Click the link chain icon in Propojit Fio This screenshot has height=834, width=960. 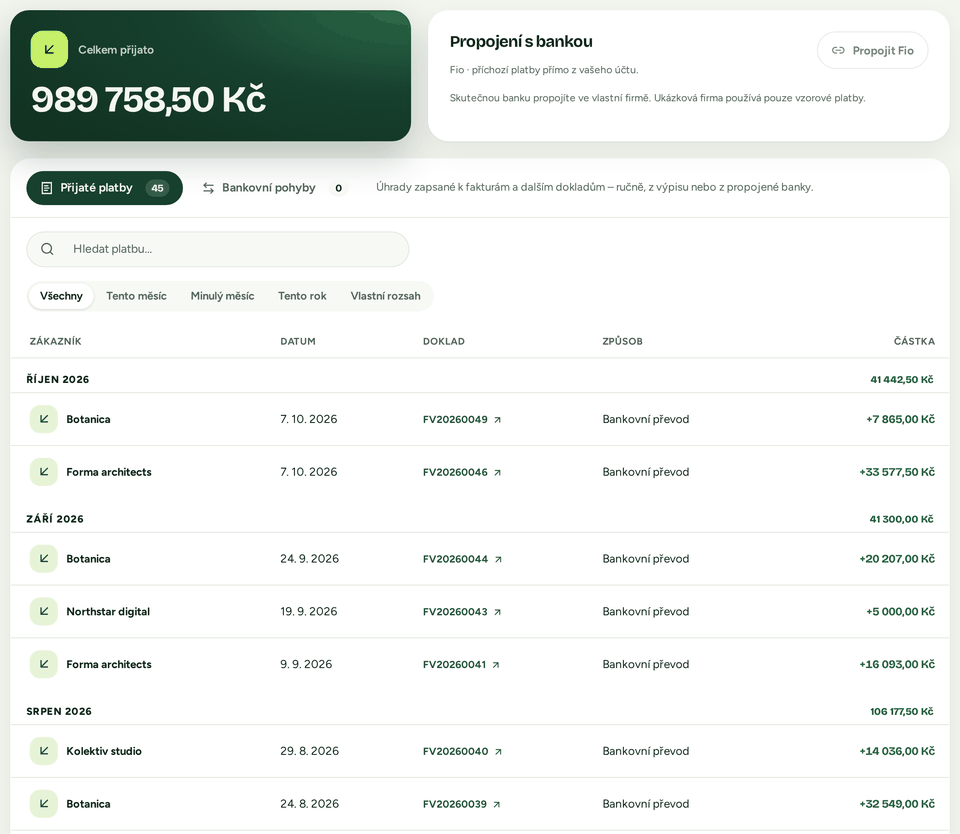[838, 50]
